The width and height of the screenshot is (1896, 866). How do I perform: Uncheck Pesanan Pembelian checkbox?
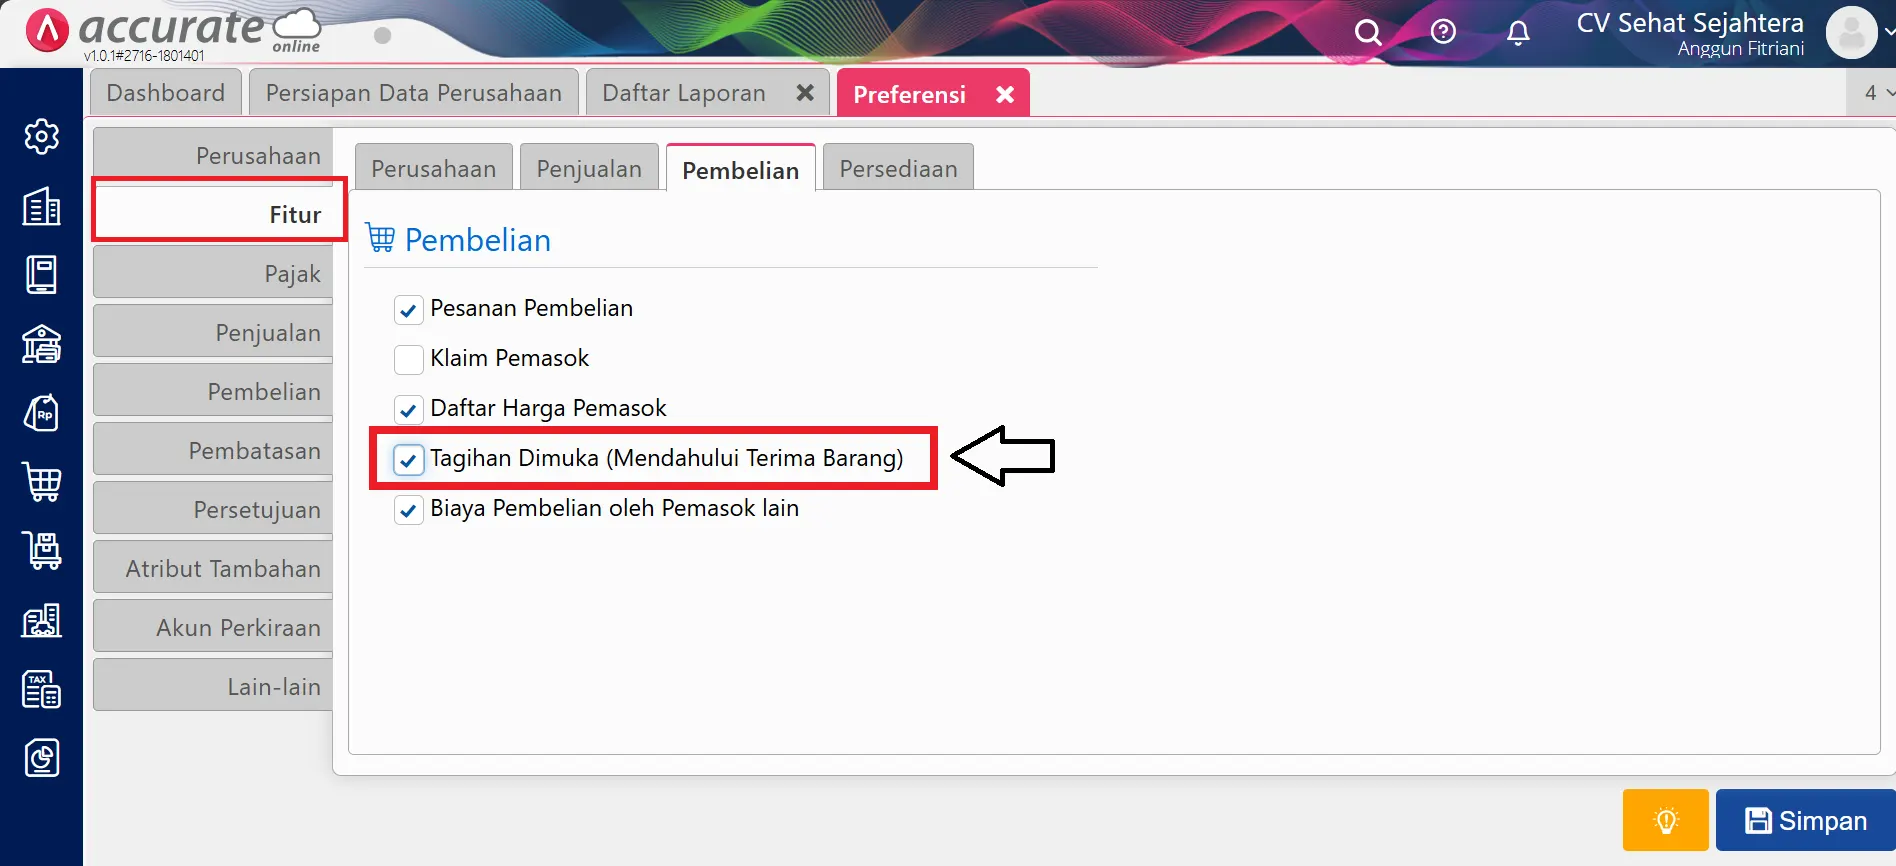pyautogui.click(x=408, y=309)
